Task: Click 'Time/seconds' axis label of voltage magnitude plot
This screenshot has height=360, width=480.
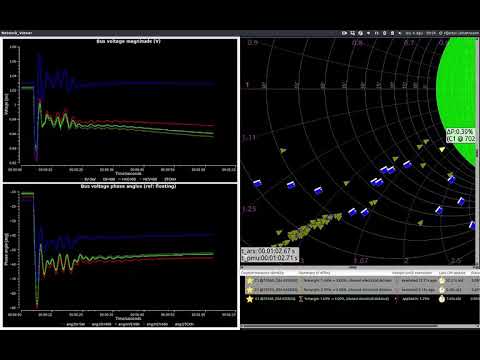Action: coord(128,173)
